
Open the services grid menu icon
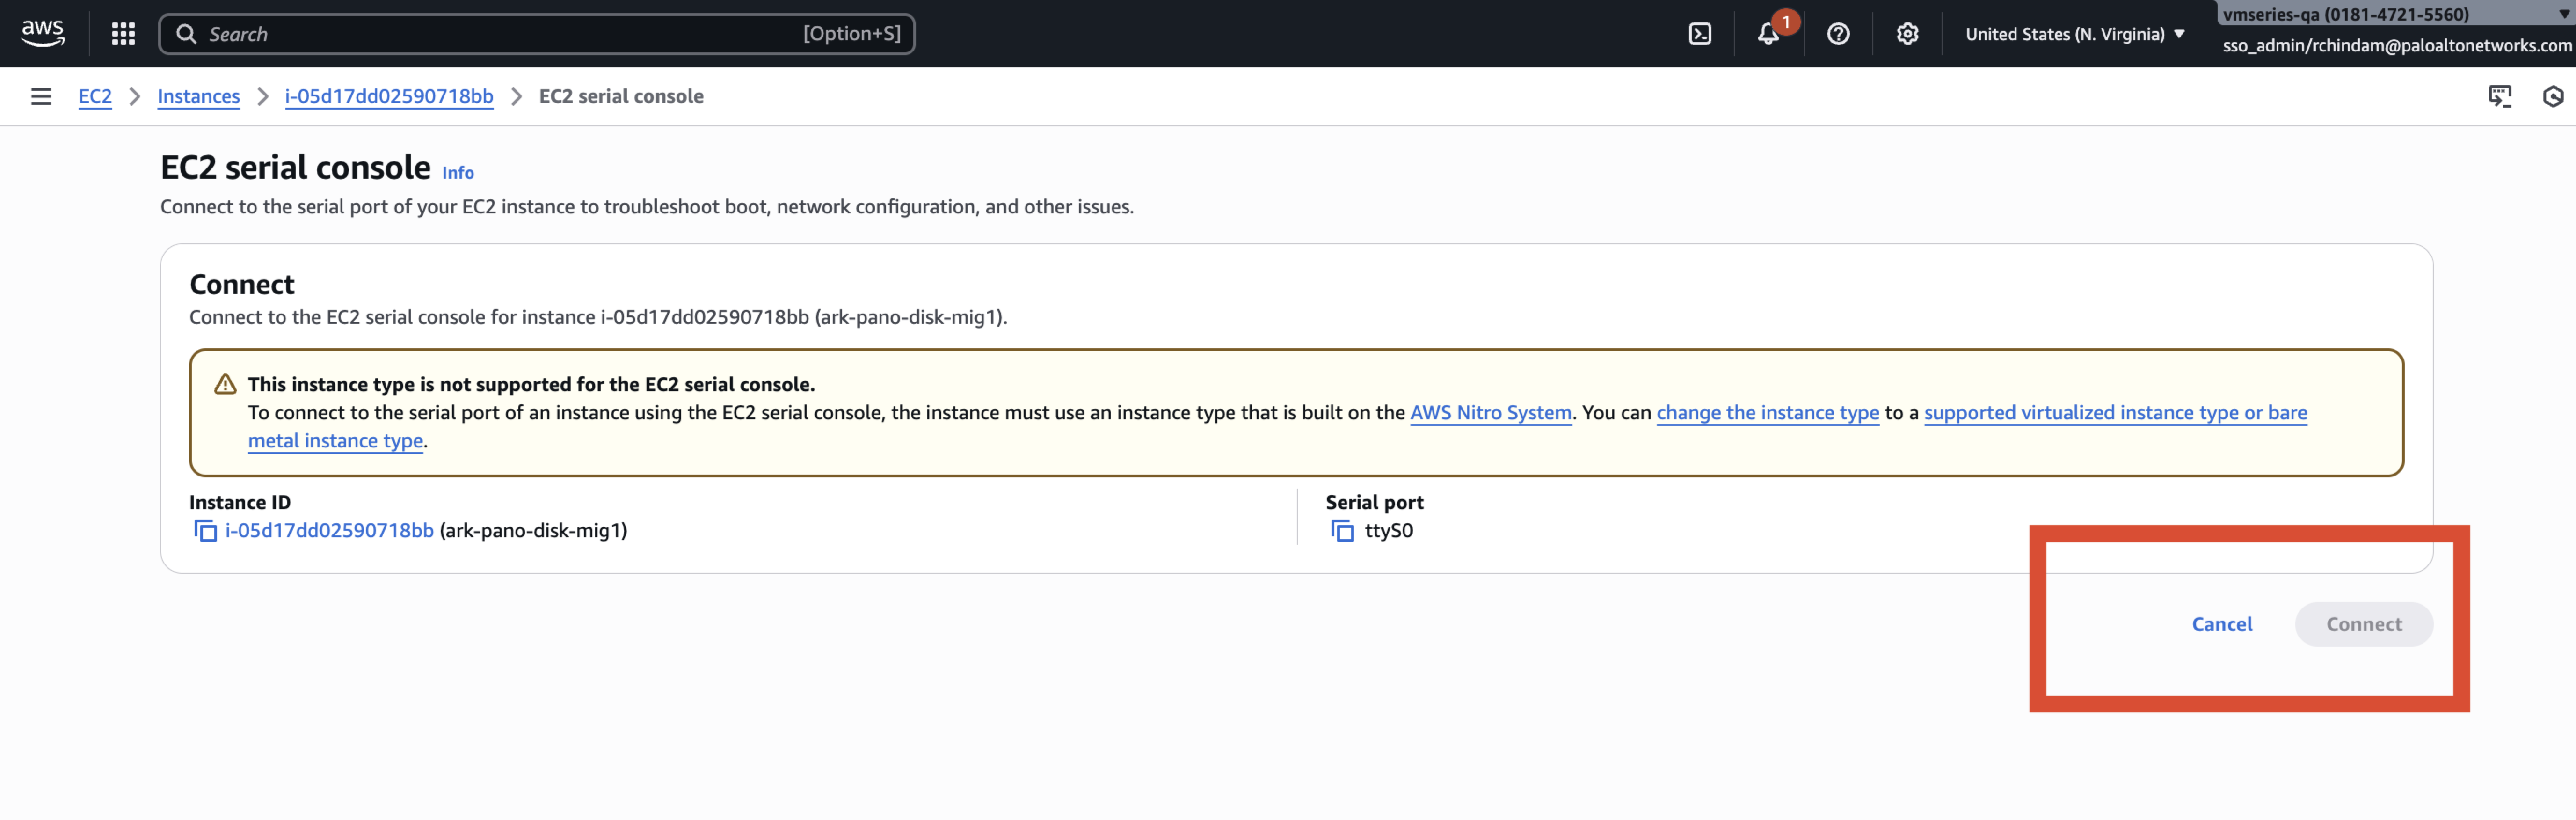pyautogui.click(x=123, y=34)
